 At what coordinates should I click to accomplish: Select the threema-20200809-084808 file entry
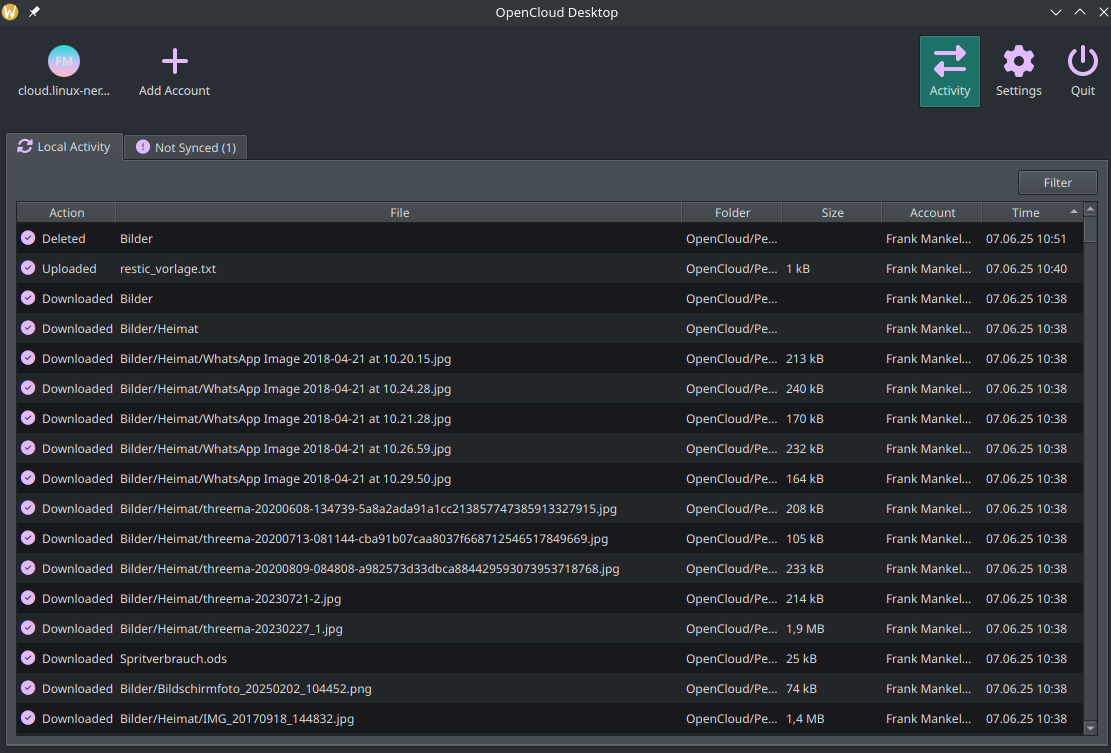click(x=370, y=569)
